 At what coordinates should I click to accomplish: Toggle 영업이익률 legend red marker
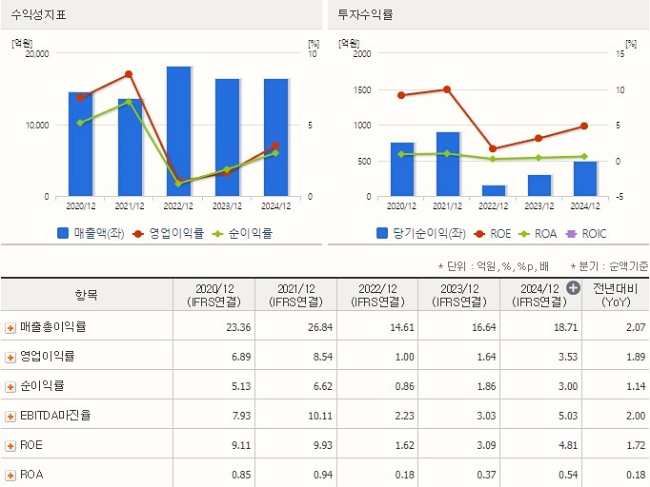(x=138, y=234)
